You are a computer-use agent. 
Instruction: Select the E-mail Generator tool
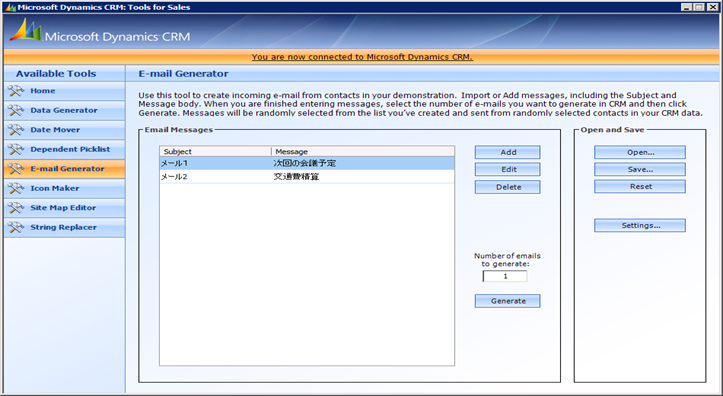[x=65, y=169]
